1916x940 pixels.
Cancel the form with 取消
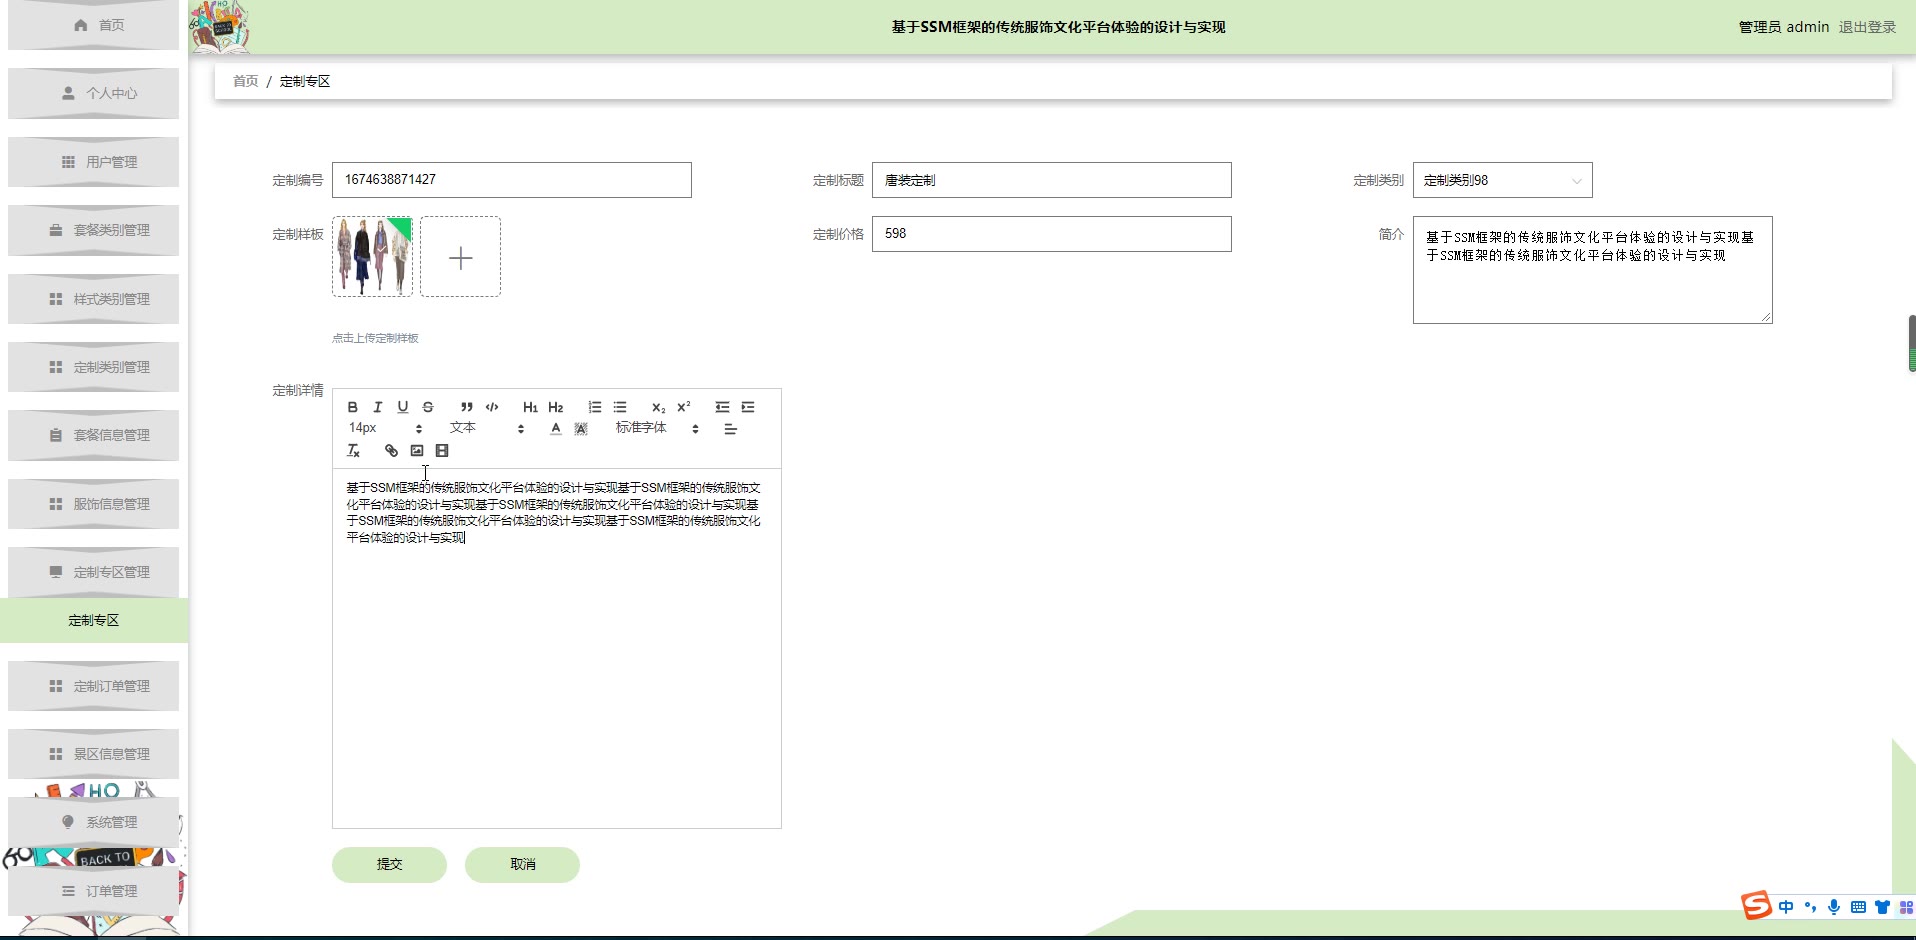pyautogui.click(x=522, y=865)
